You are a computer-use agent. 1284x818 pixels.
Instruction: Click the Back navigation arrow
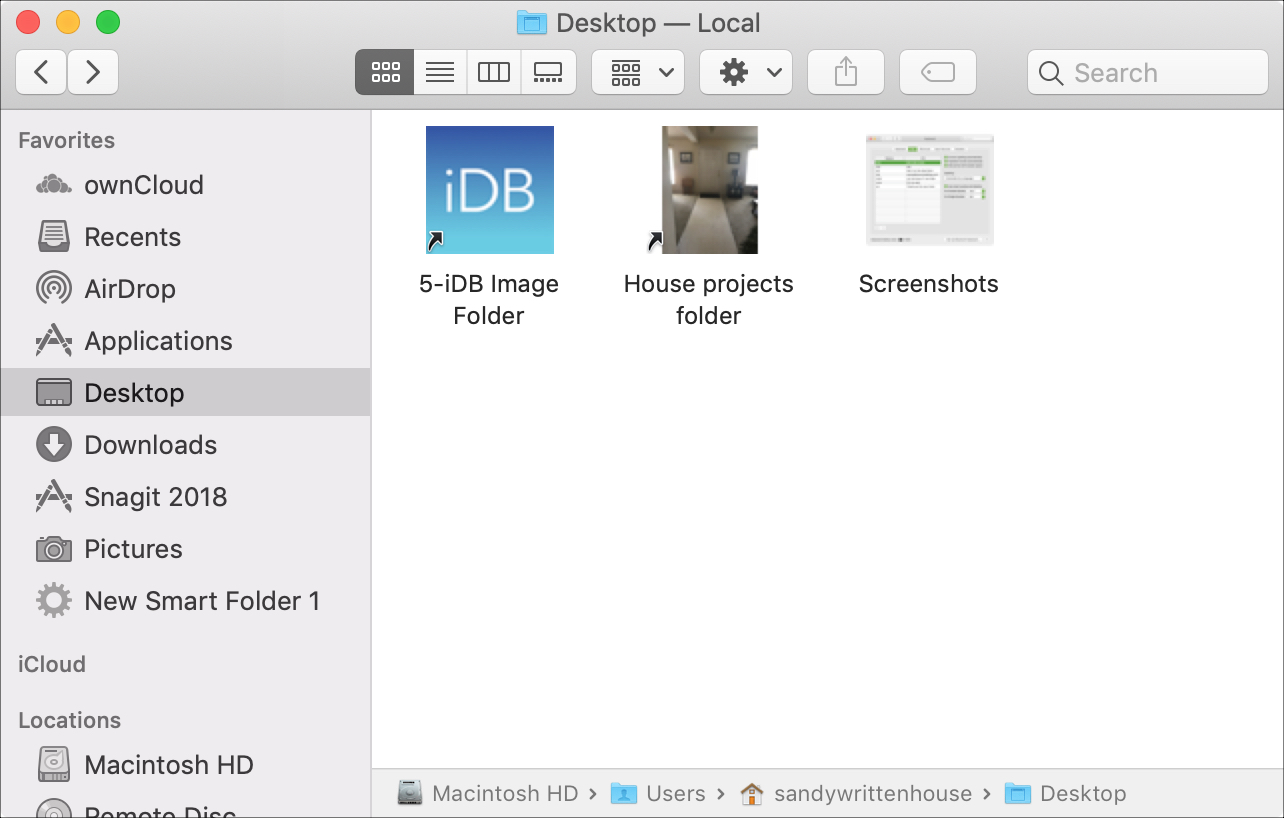click(40, 71)
